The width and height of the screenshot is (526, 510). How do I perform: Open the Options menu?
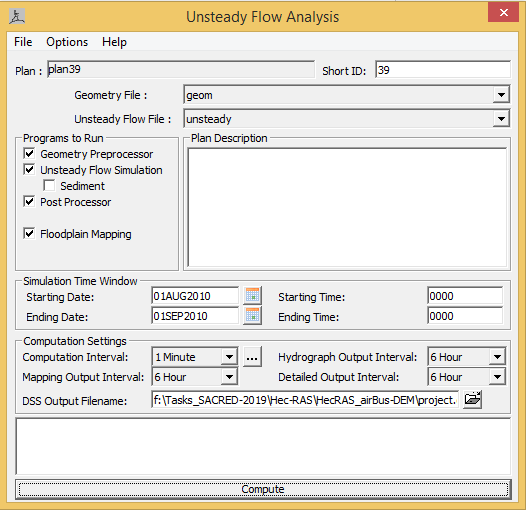click(x=67, y=42)
